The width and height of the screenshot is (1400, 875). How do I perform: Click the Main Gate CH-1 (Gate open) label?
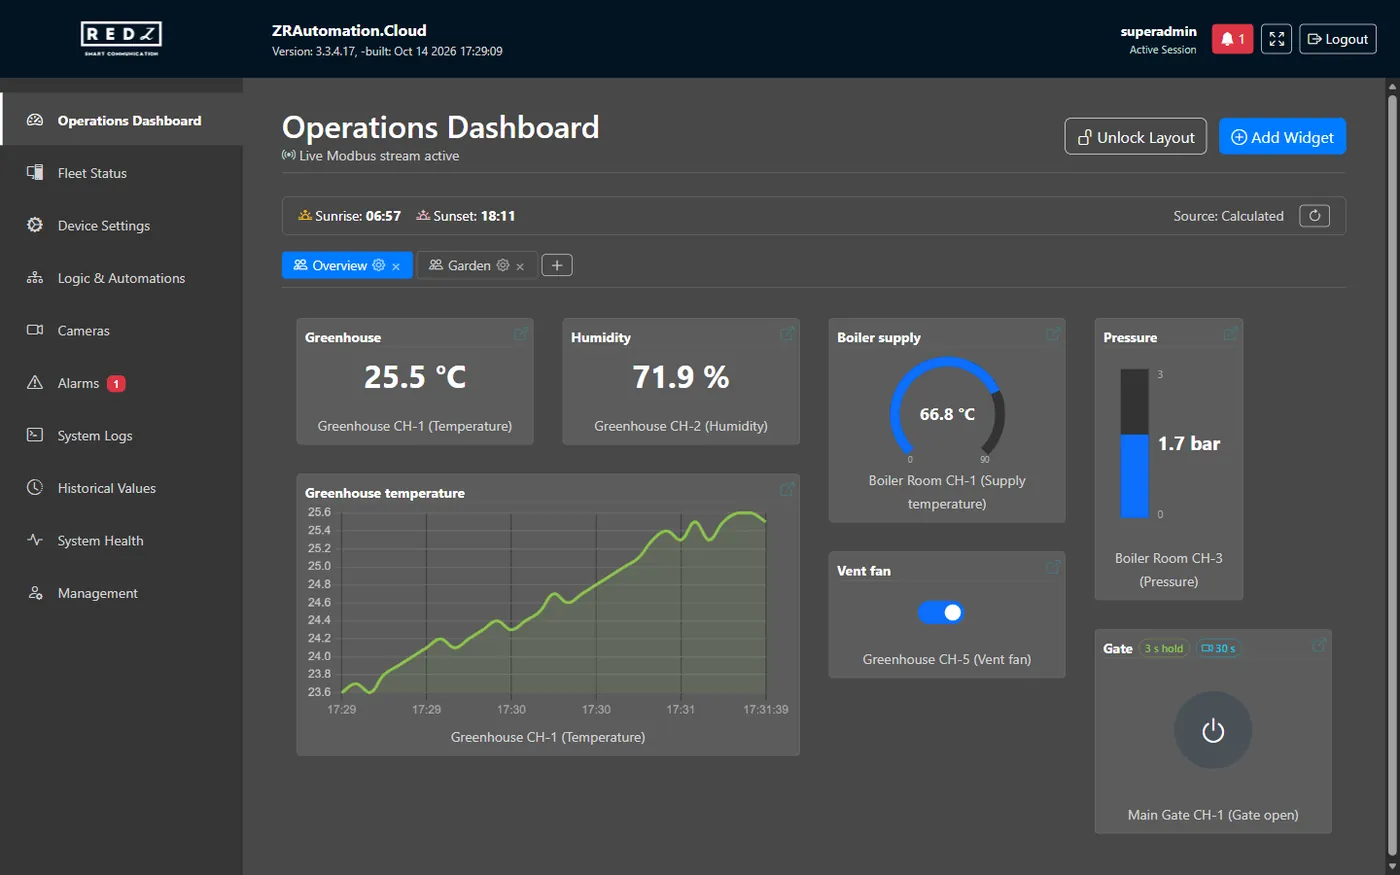tap(1213, 815)
